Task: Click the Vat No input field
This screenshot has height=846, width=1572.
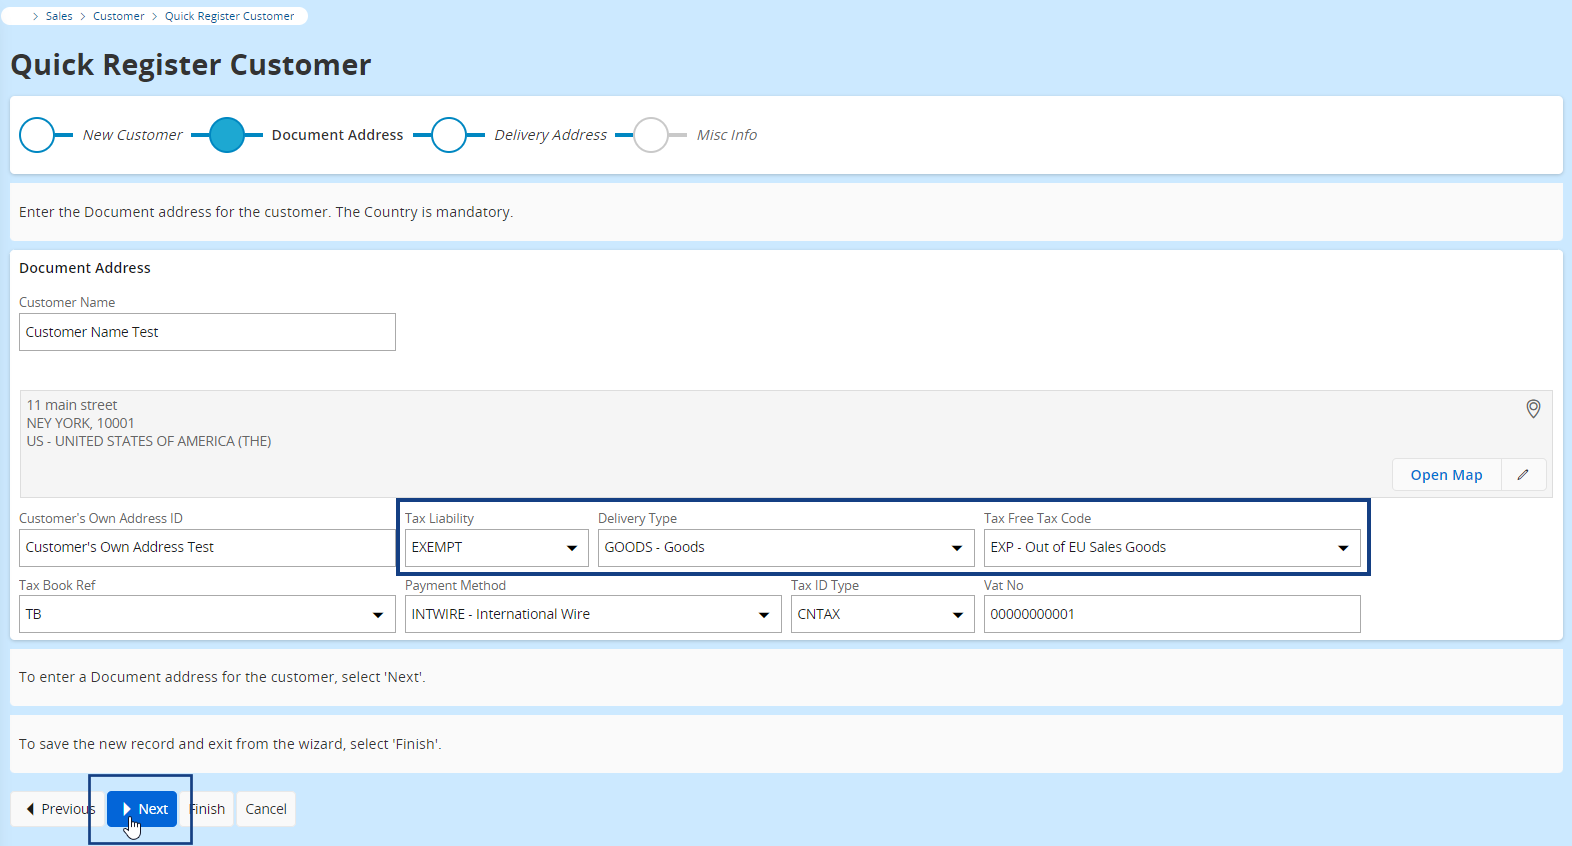Action: tap(1171, 615)
